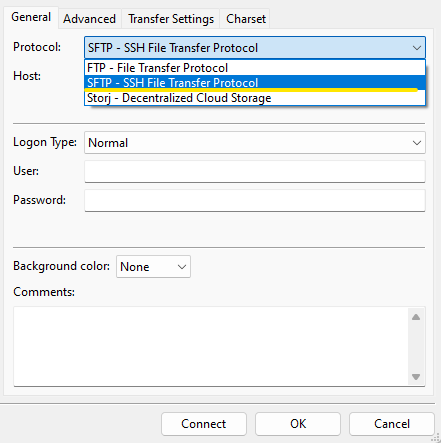Open the Logon Type dropdown

(x=255, y=143)
